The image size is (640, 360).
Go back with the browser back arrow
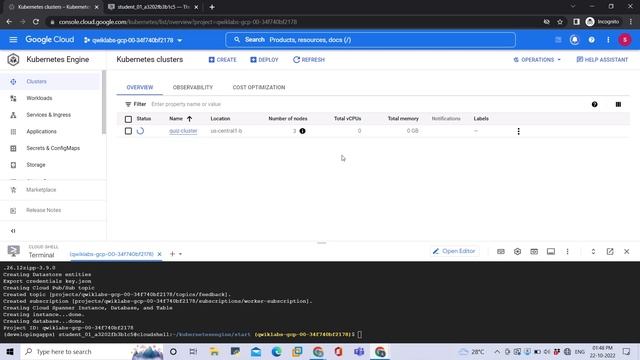pos(9,22)
